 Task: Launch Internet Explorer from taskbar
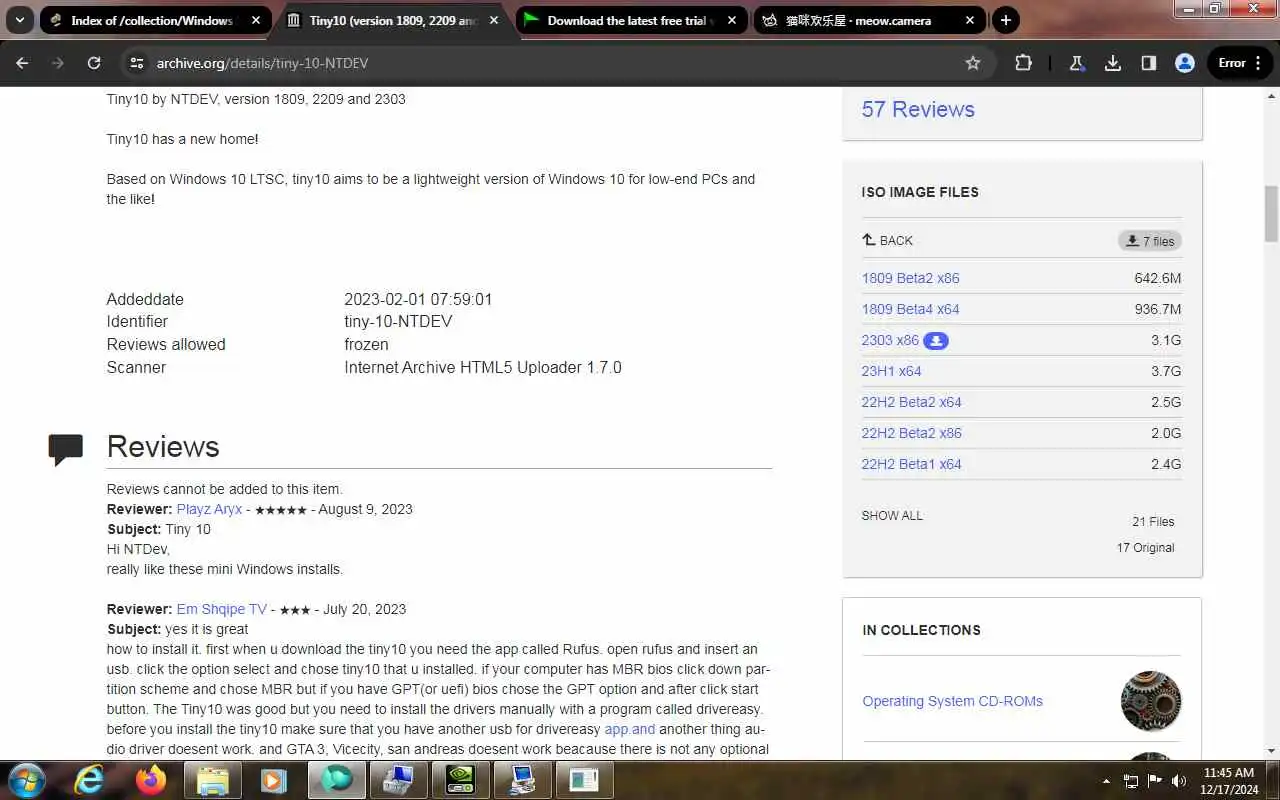tap(89, 780)
